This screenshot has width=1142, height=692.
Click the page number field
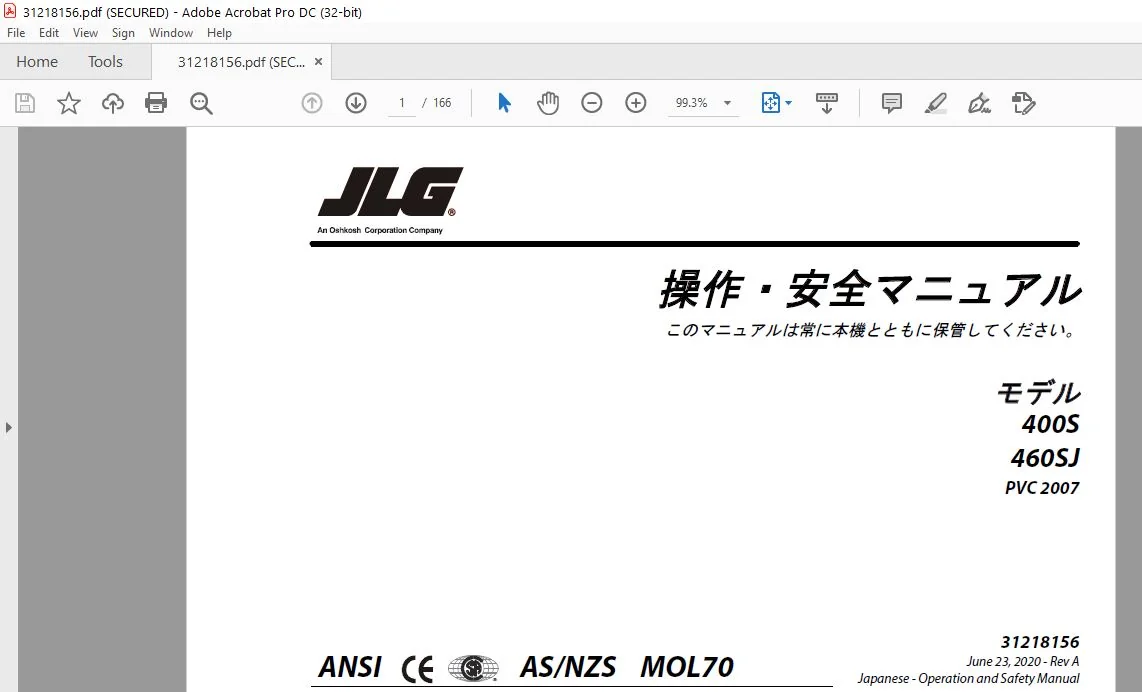tap(401, 103)
